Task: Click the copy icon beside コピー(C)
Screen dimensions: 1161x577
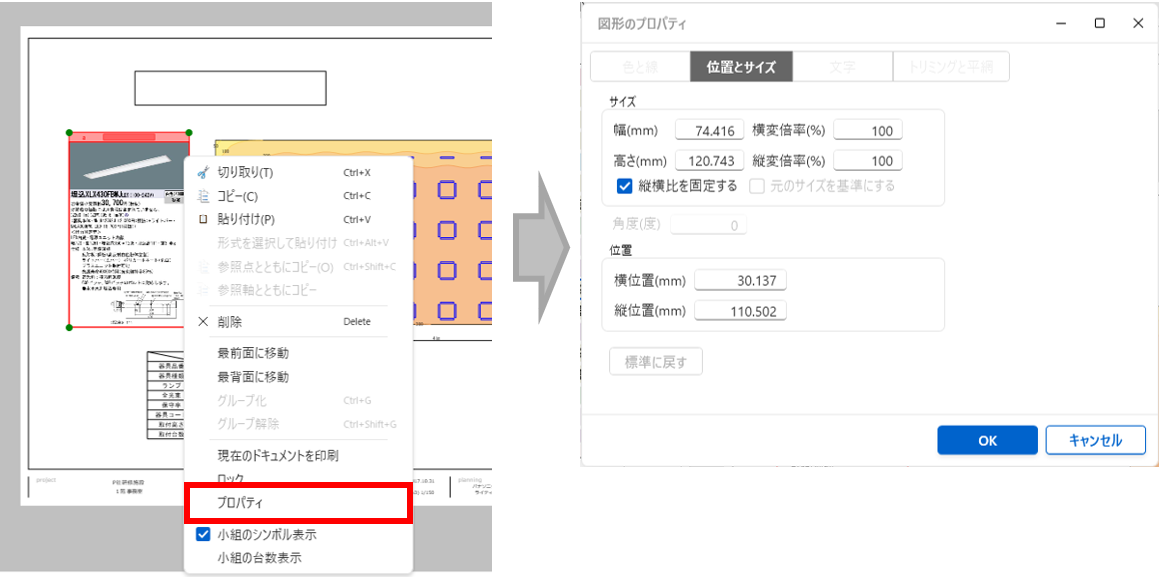Action: point(203,196)
